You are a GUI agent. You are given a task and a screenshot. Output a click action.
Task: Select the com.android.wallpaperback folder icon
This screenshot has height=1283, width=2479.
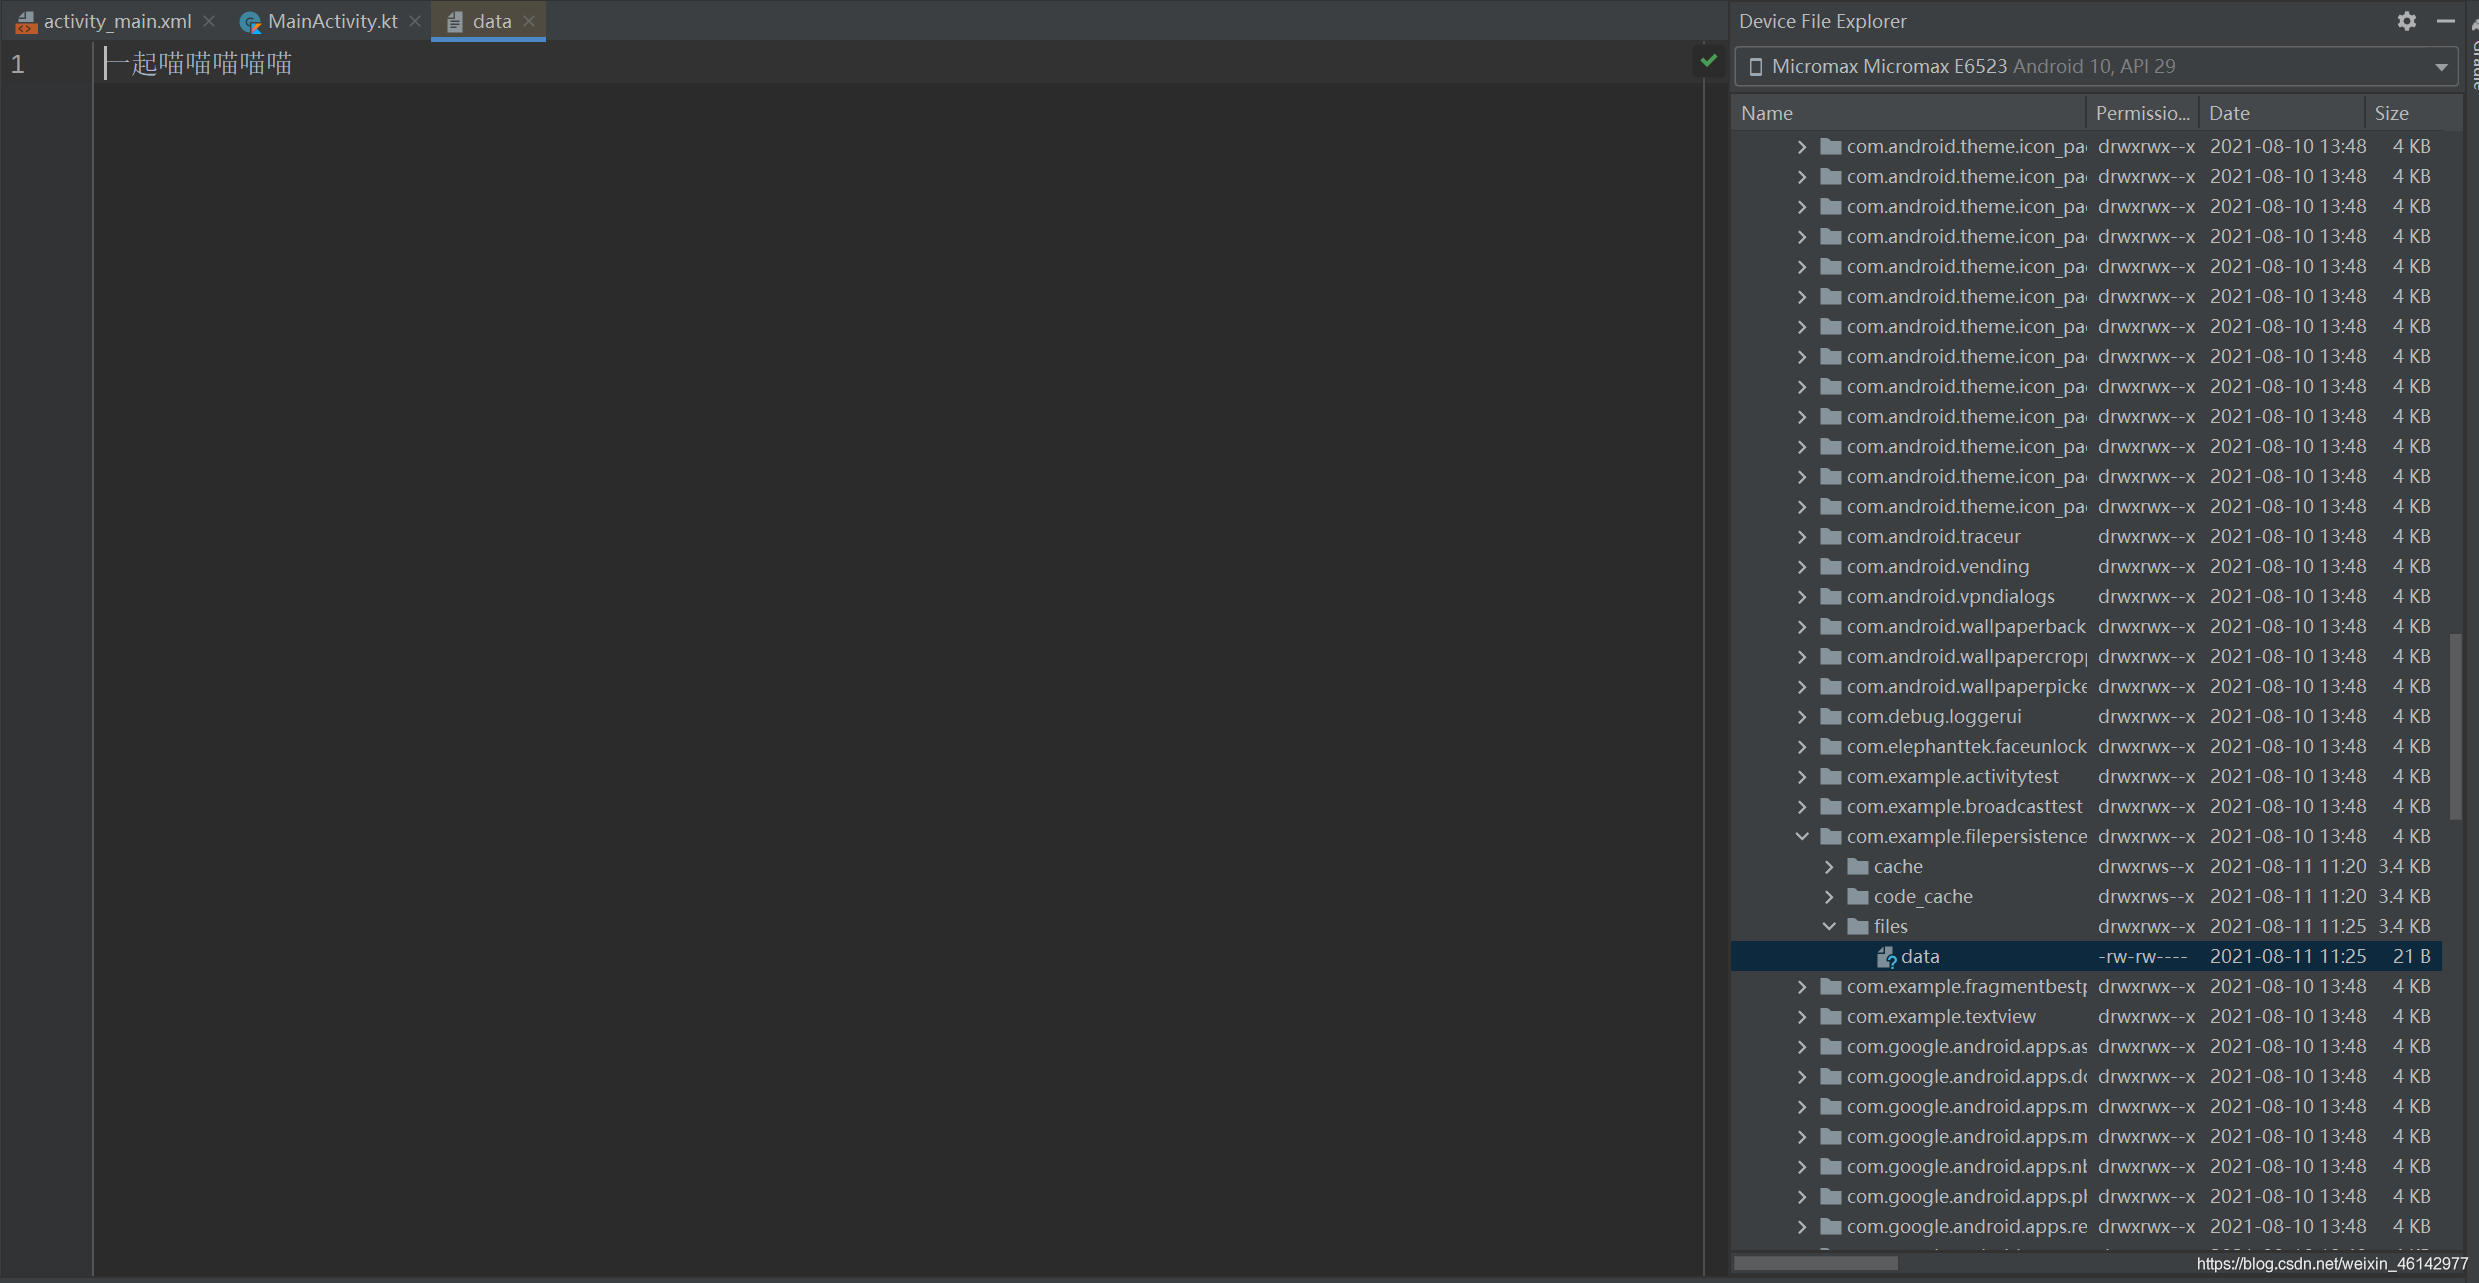coord(1831,627)
